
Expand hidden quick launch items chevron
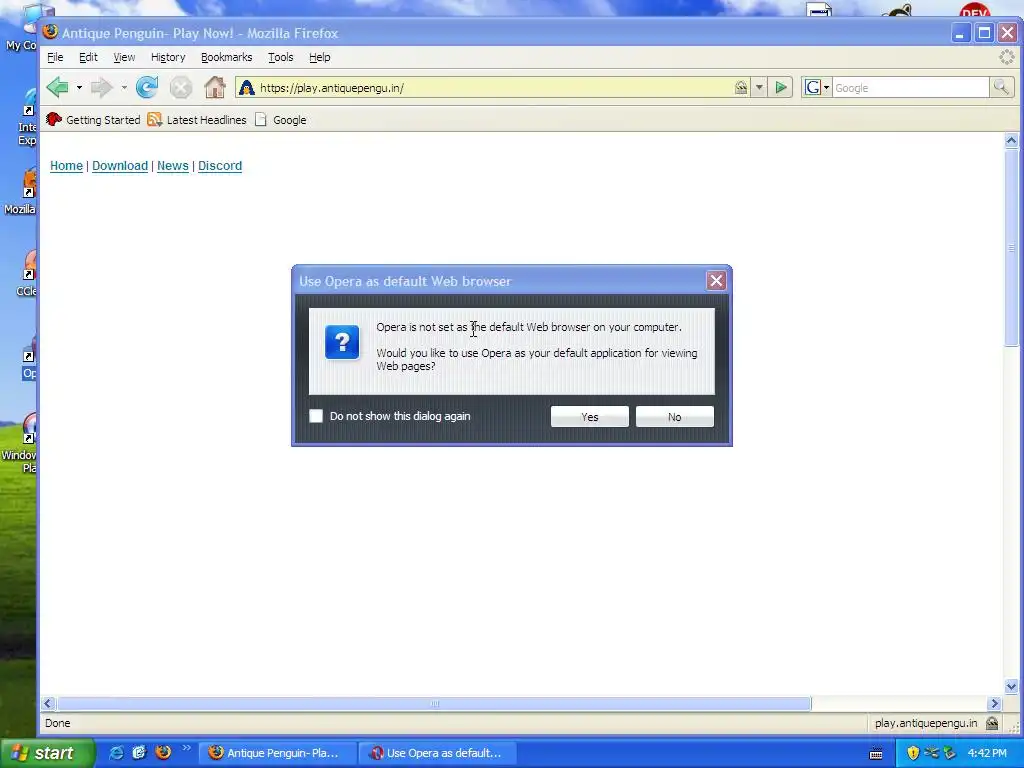[x=186, y=748]
